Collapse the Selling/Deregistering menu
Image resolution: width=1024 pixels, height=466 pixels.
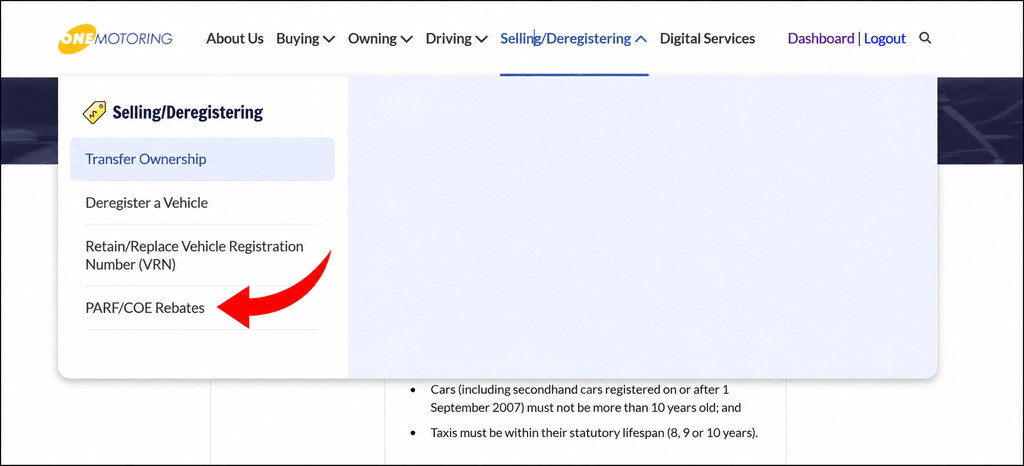pos(573,39)
